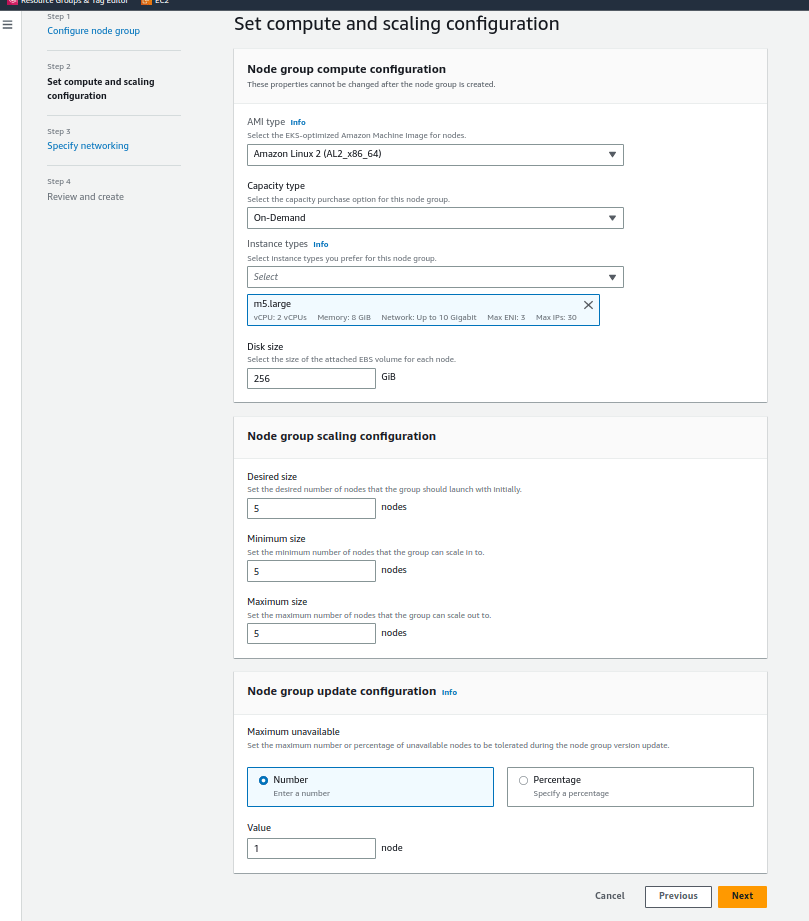
Task: Open Resource Groups & Tag Editor shortcut
Action: pos(68,2)
